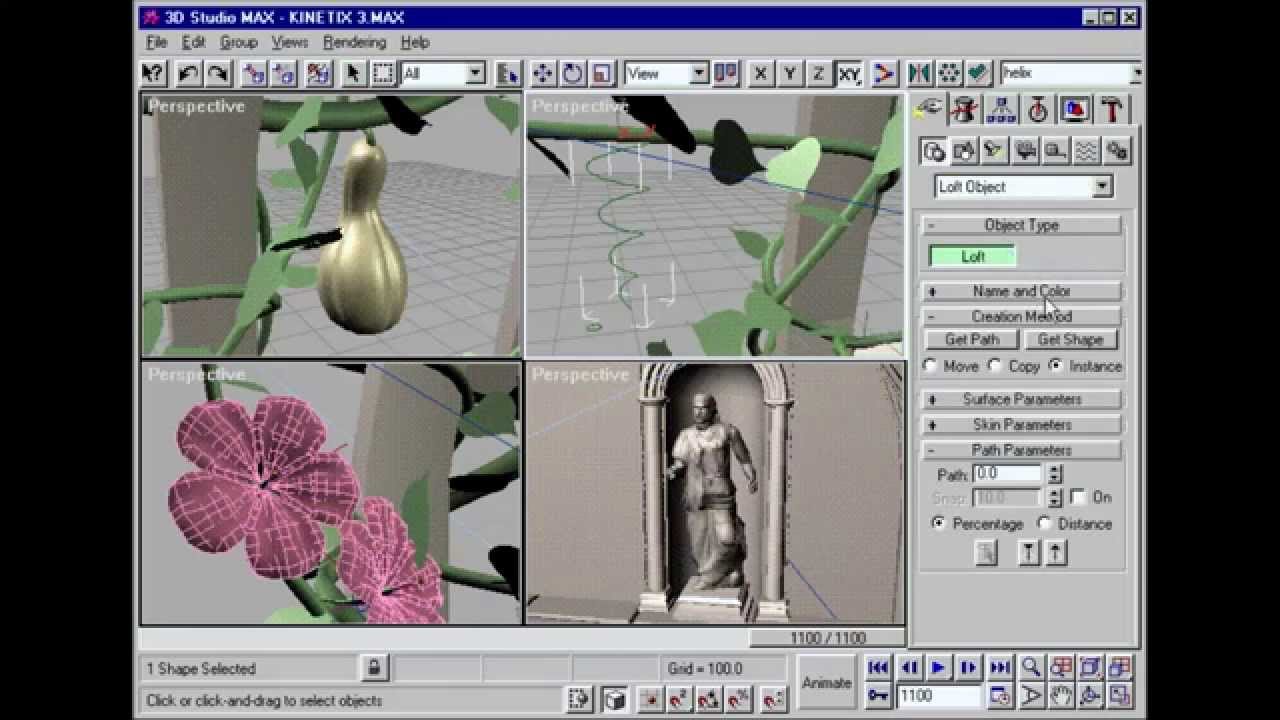Image resolution: width=1280 pixels, height=720 pixels.
Task: Restrict transform to X axis
Action: click(760, 73)
